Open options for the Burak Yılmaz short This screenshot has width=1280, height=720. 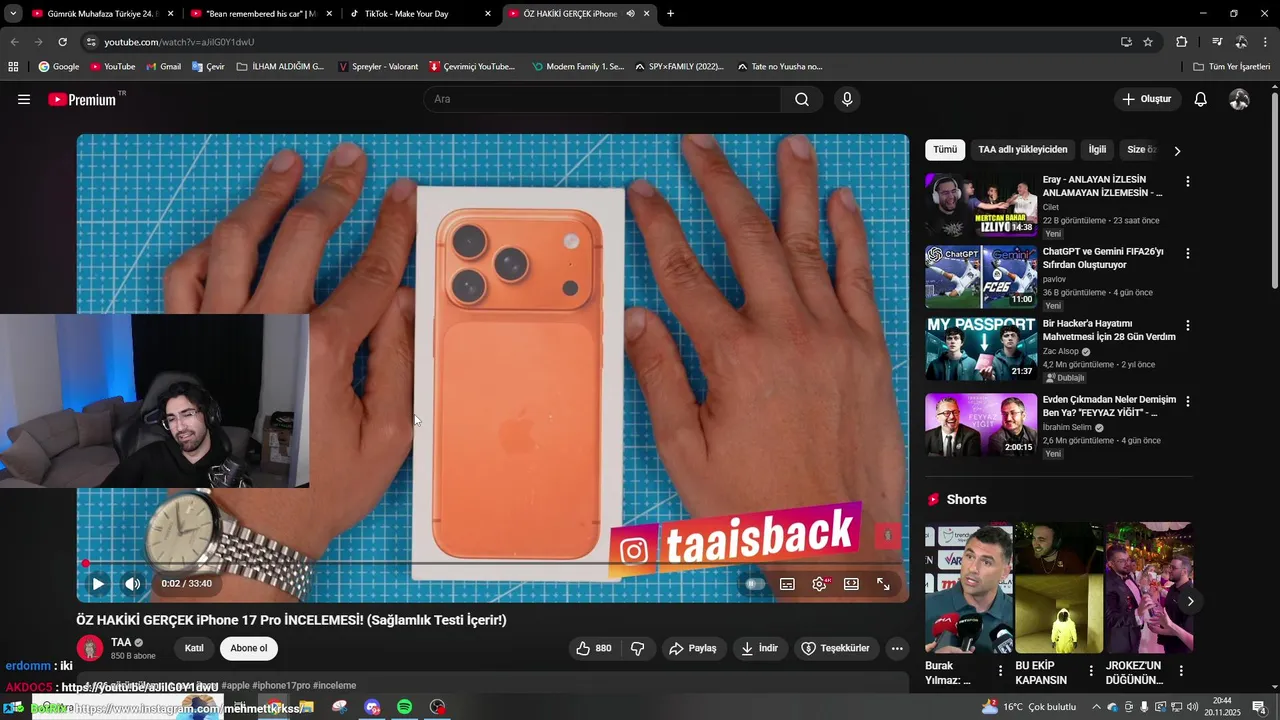point(1000,671)
